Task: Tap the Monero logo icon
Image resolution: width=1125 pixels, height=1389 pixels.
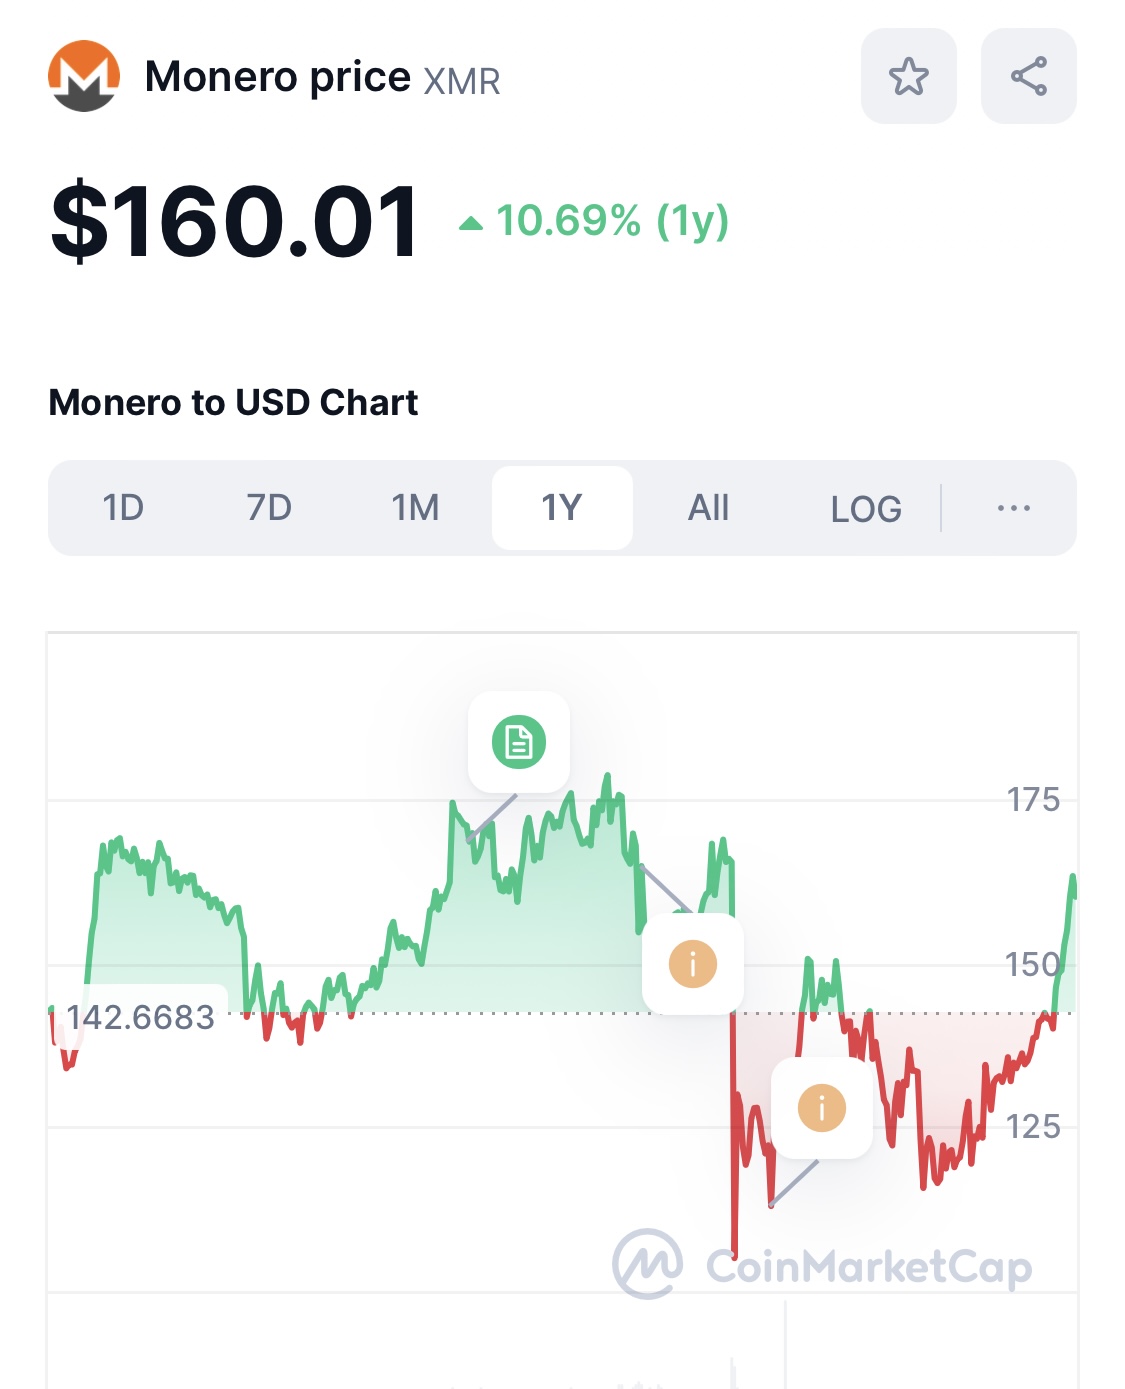Action: tap(84, 76)
